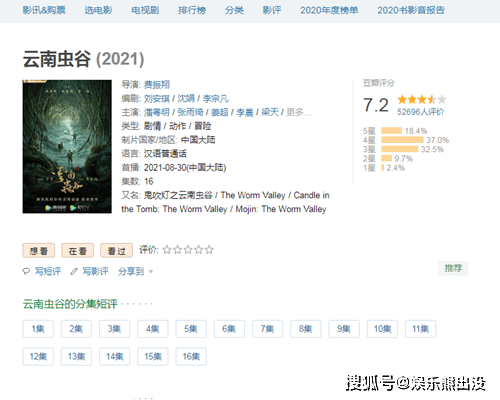The image size is (500, 400).
Task: Open episode 9集 reviews
Action: coord(344,329)
